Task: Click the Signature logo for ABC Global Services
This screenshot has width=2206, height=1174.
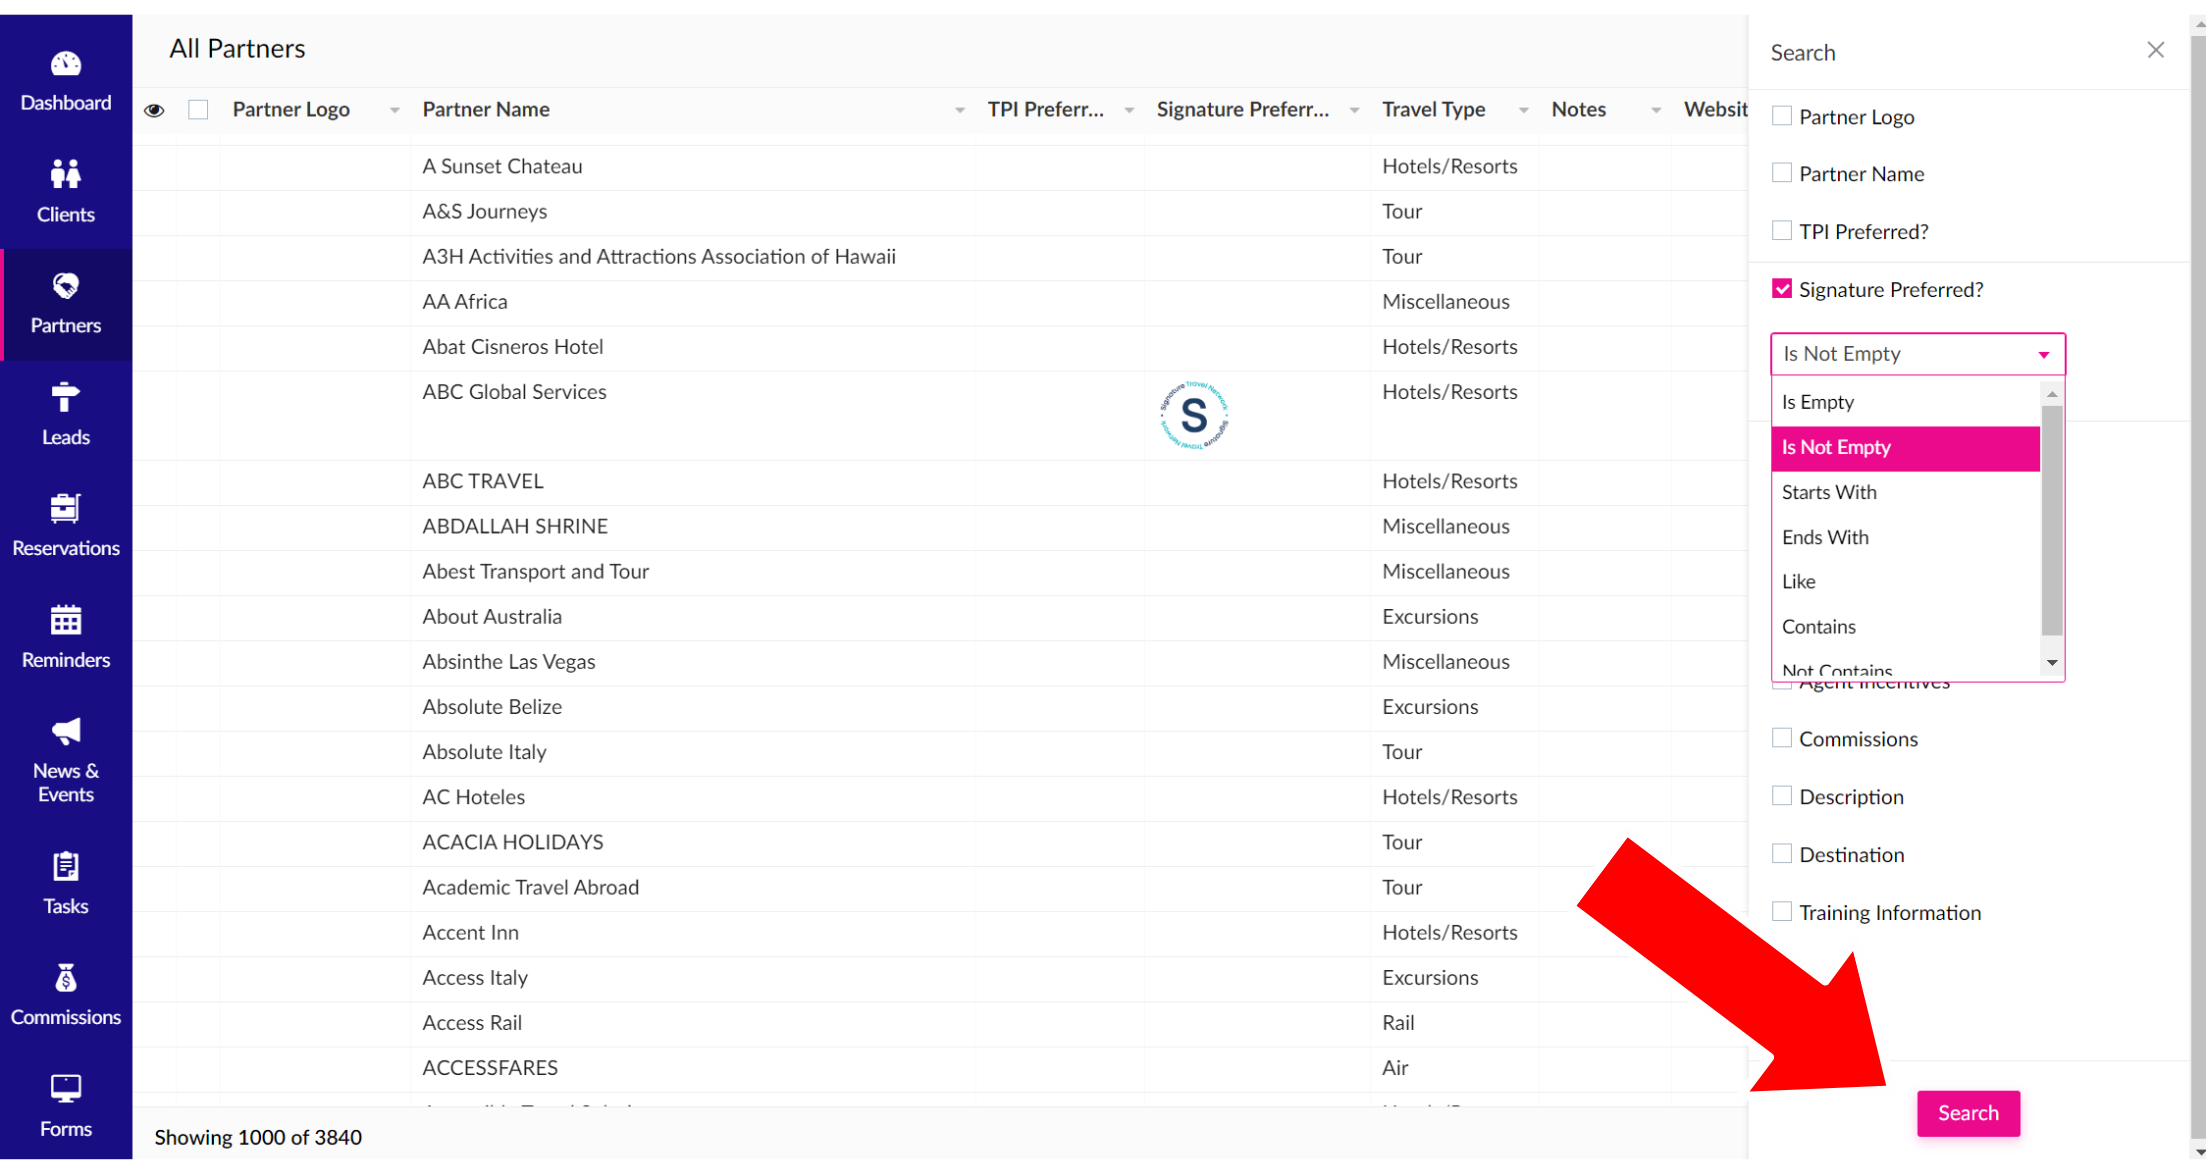Action: point(1194,415)
